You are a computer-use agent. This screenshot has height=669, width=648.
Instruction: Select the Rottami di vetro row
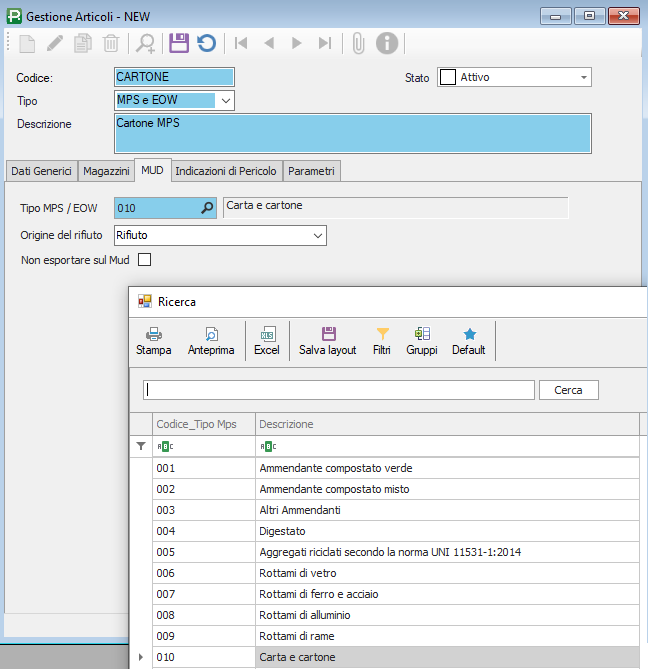point(298,573)
